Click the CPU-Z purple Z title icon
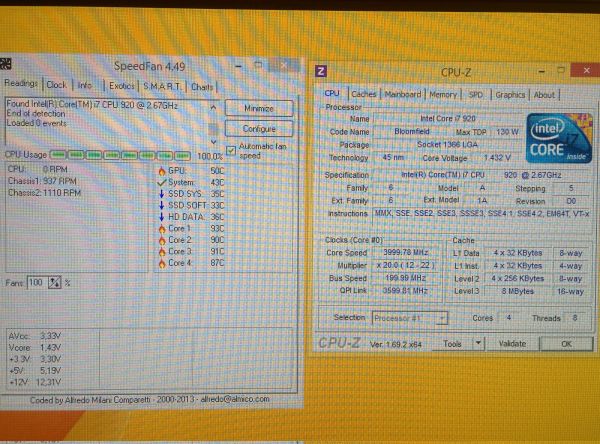 click(321, 71)
